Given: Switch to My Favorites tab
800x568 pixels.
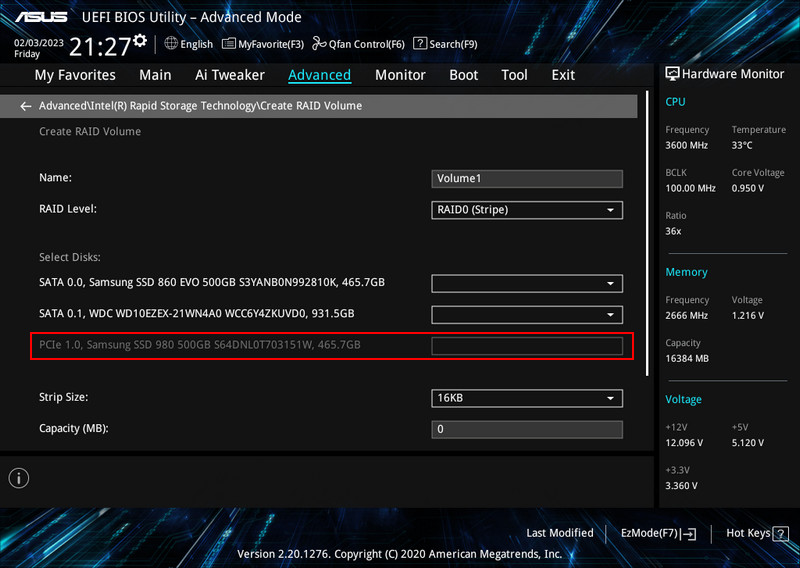Looking at the screenshot, I should pyautogui.click(x=75, y=75).
